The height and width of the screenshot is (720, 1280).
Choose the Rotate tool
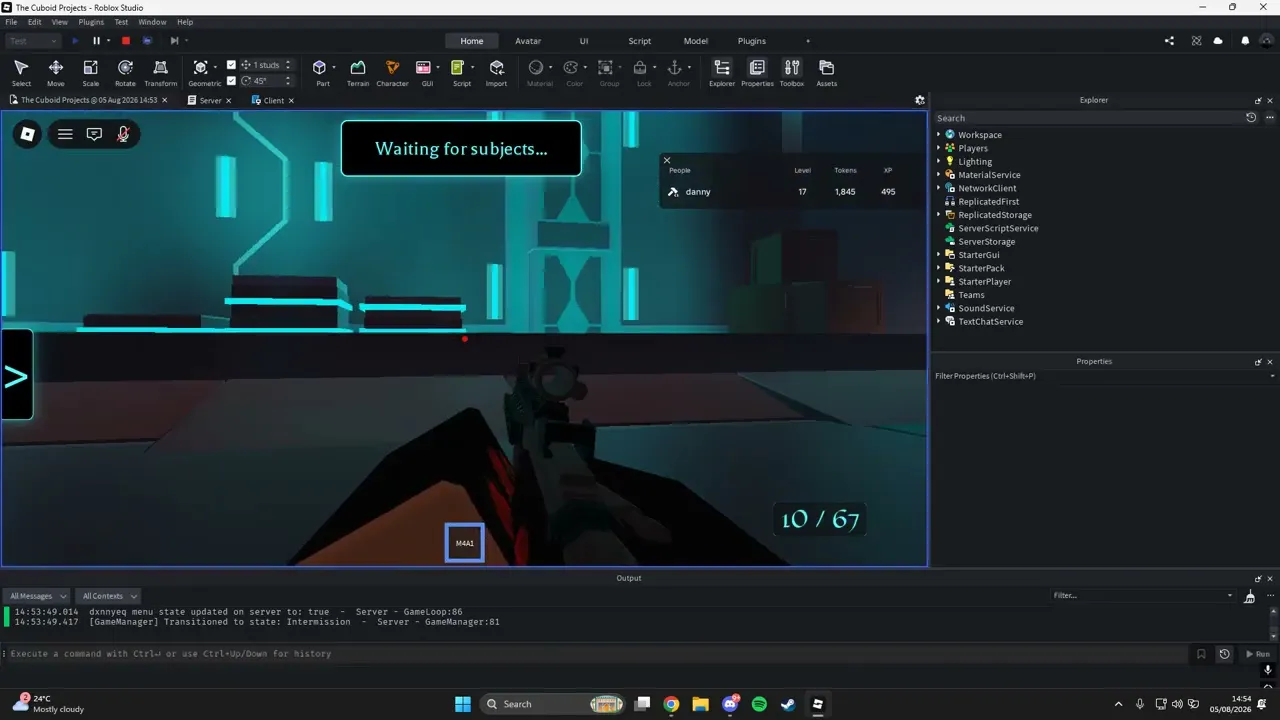[x=125, y=72]
